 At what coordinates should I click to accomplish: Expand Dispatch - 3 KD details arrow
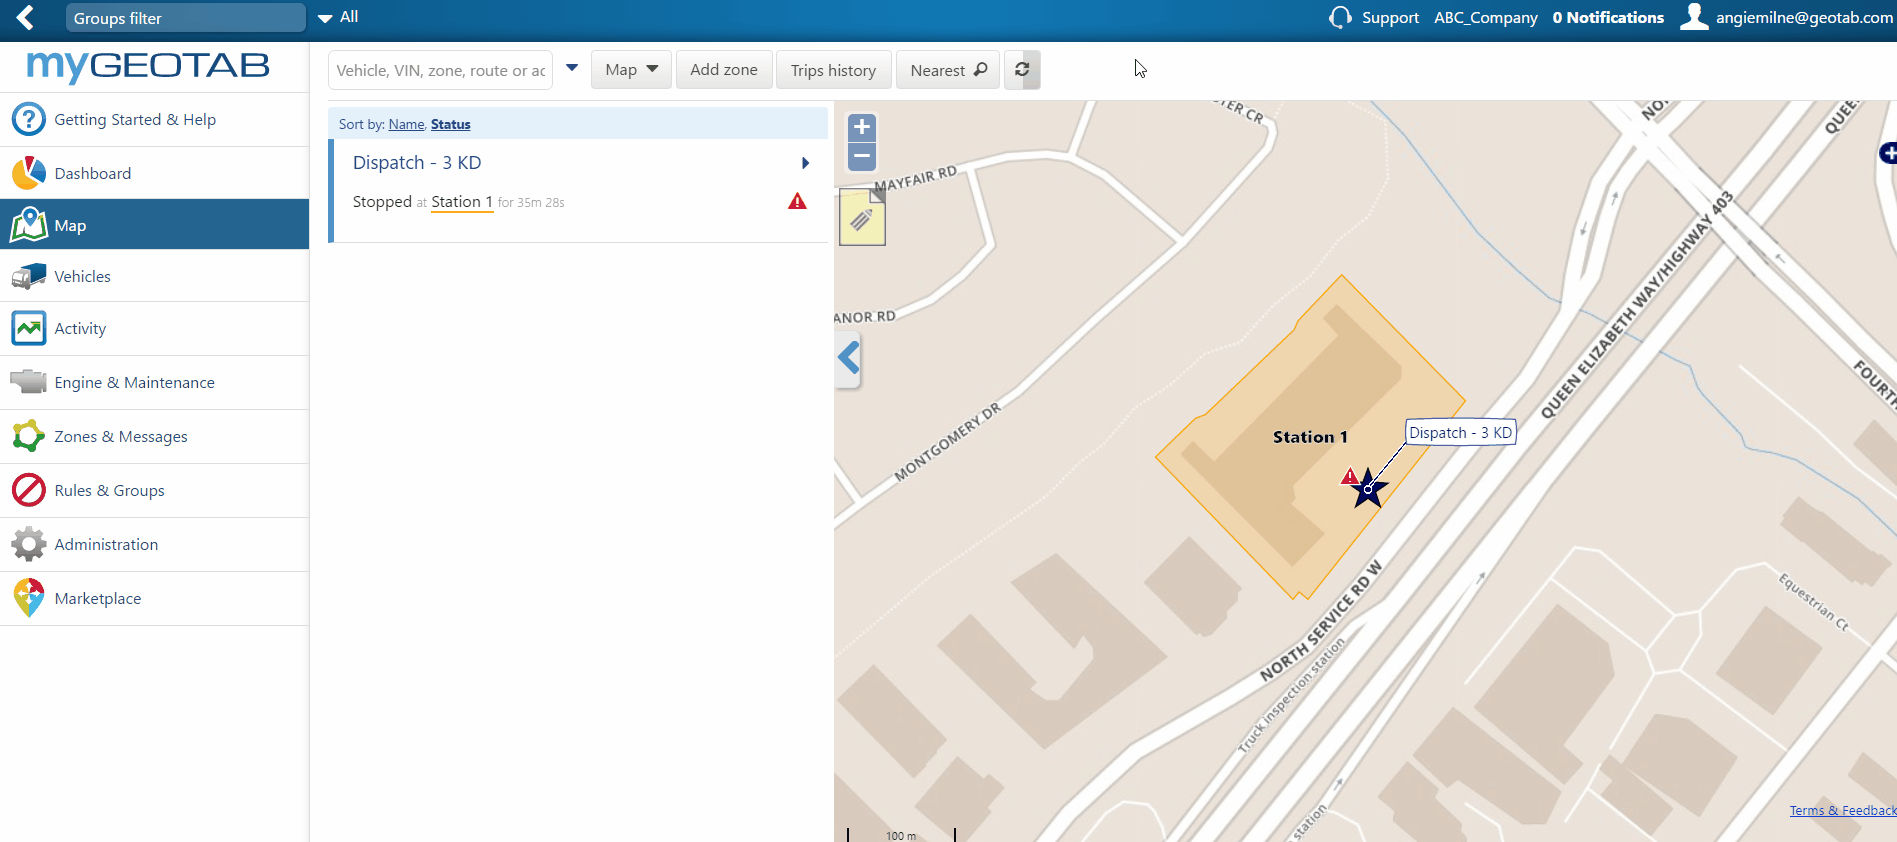coord(805,163)
